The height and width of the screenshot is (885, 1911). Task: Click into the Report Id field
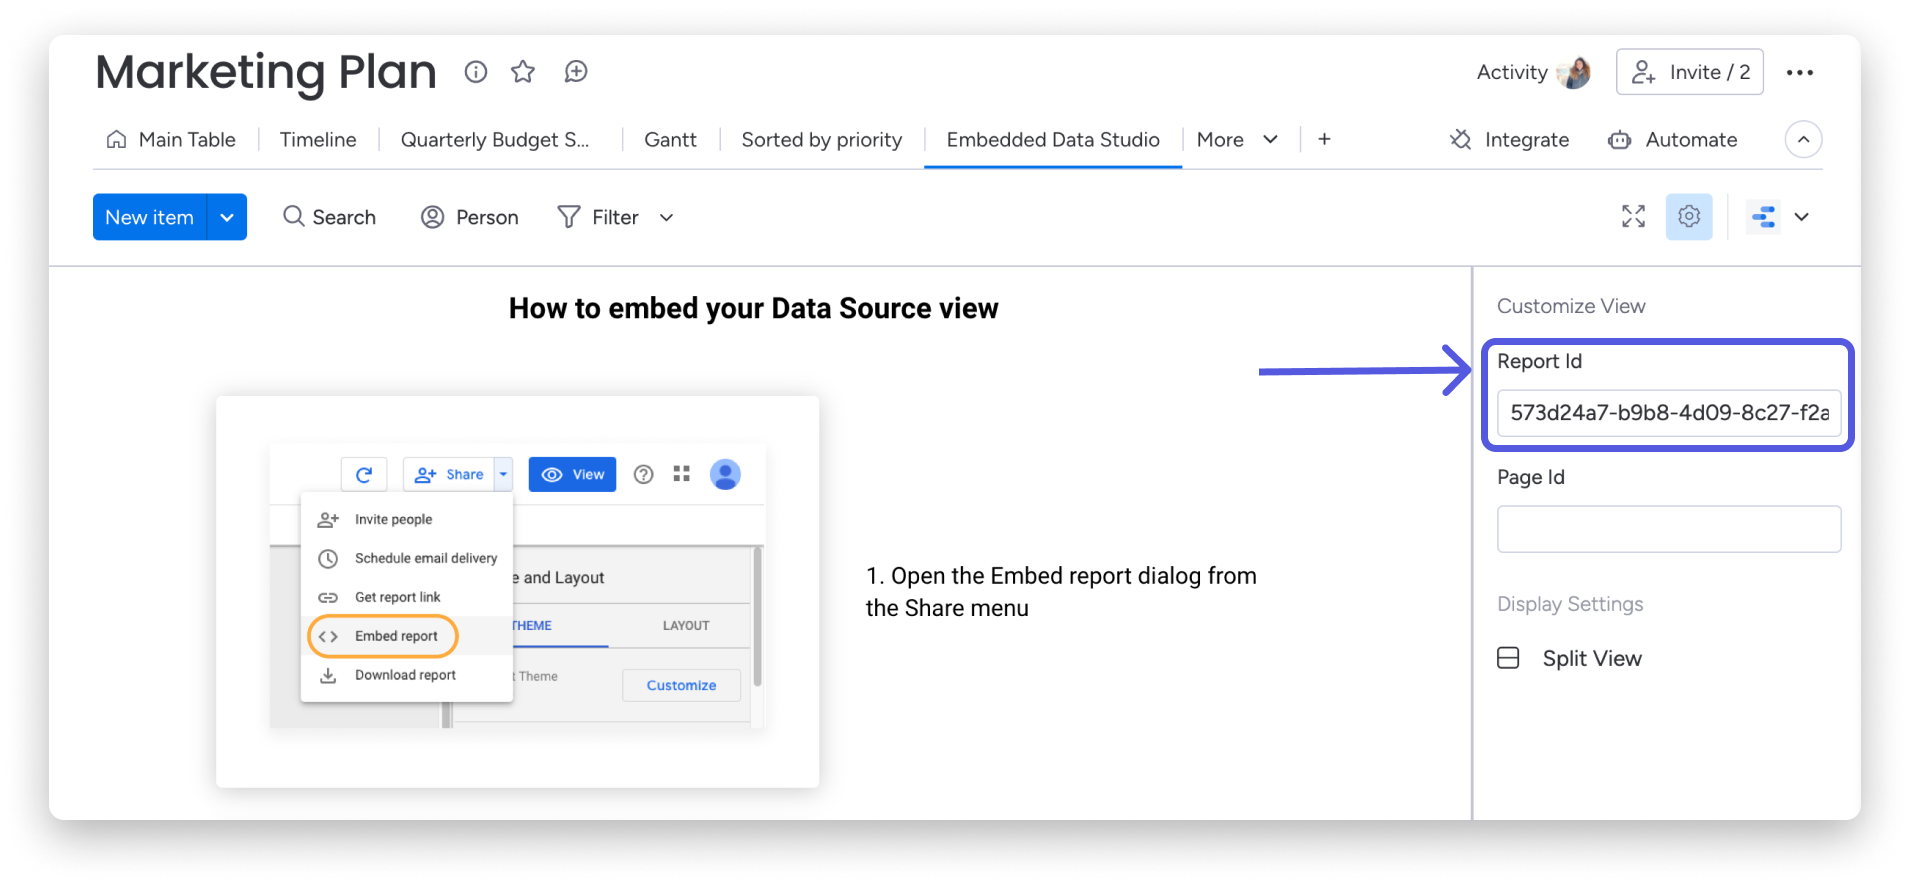pos(1669,413)
